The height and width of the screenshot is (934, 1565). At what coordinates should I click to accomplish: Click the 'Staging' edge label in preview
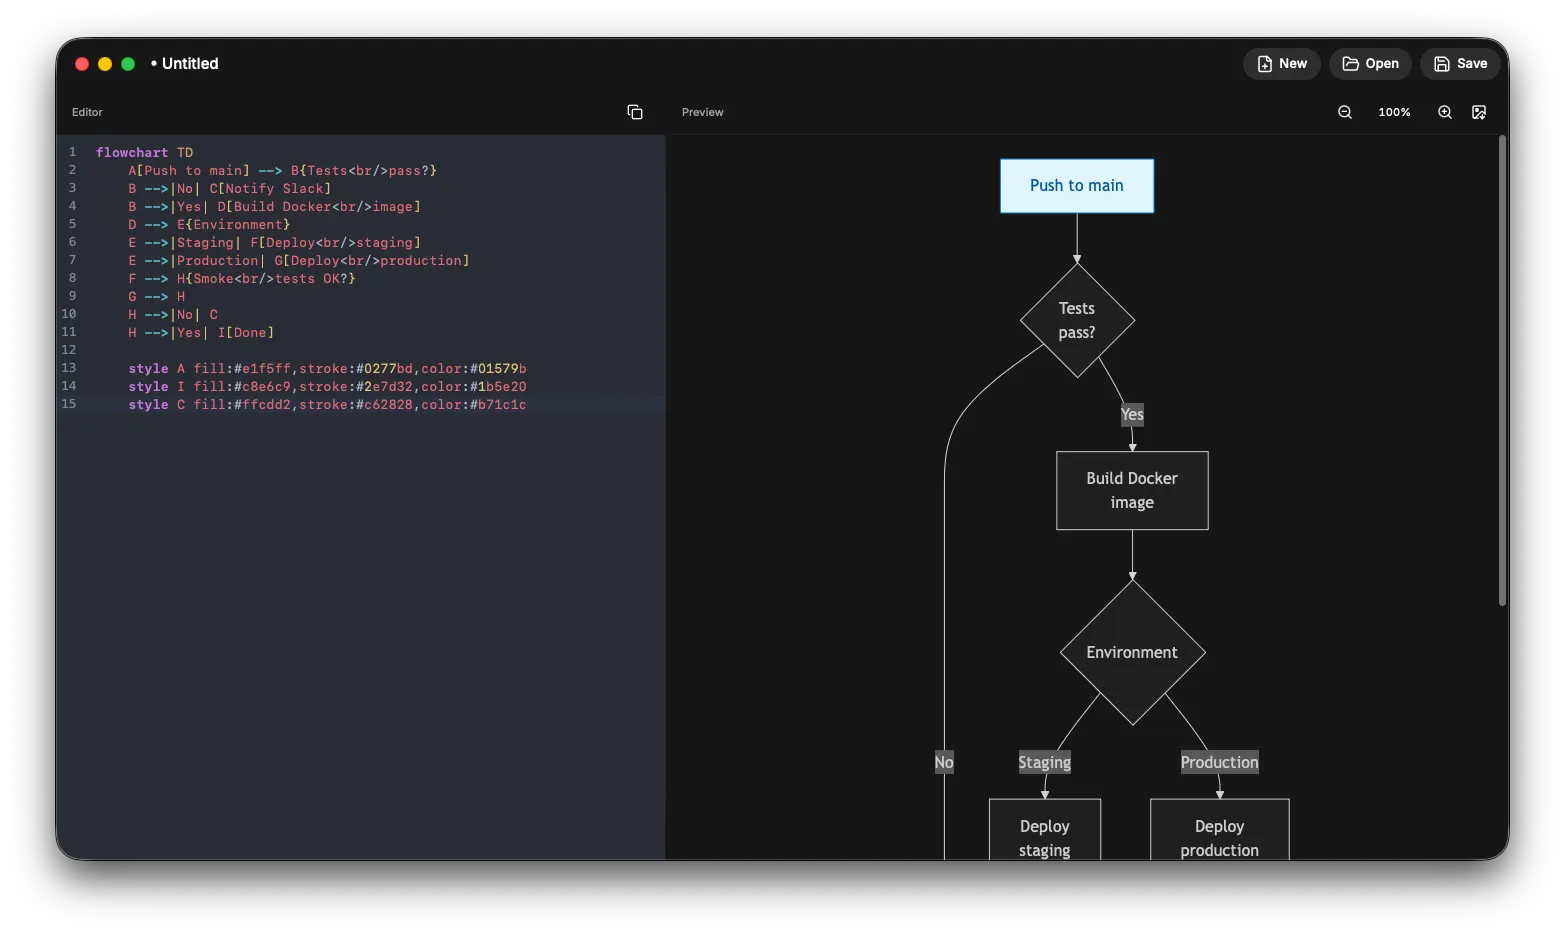[1045, 762]
